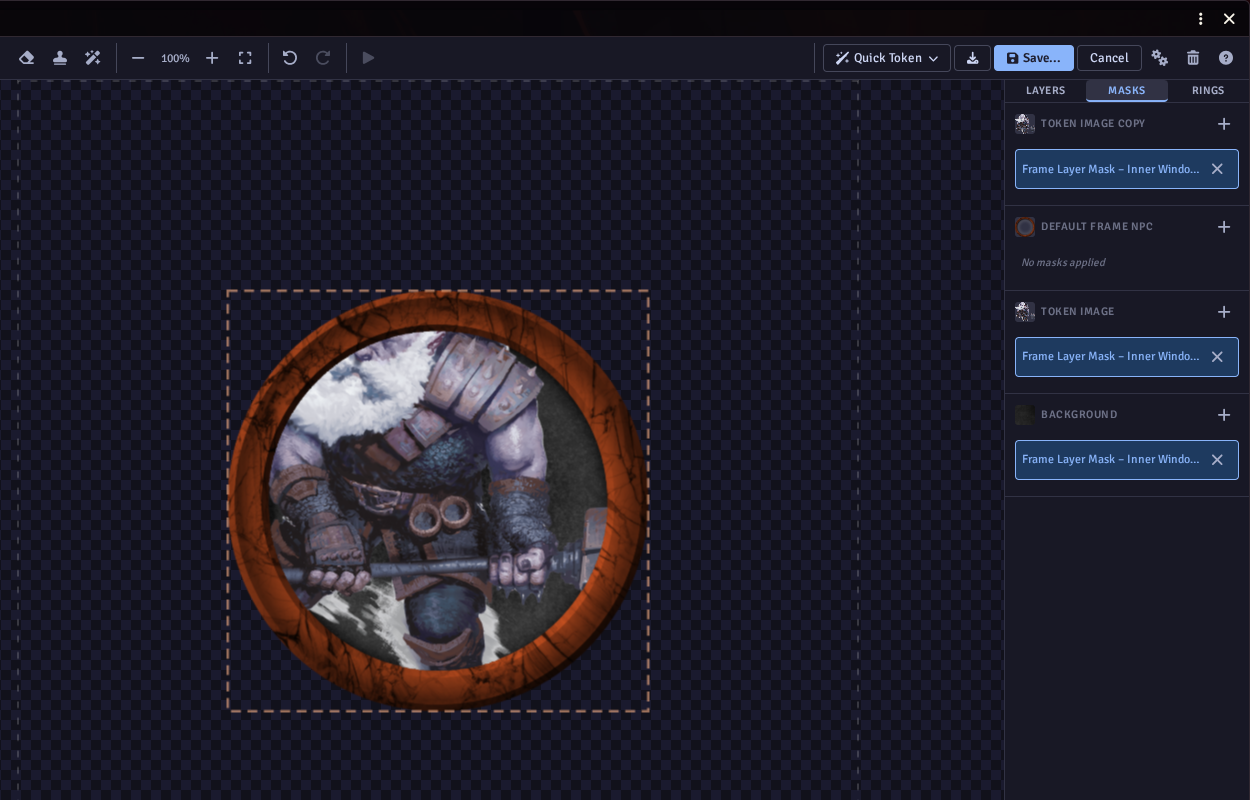
Task: Select the Magic Wand tool
Action: click(93, 58)
